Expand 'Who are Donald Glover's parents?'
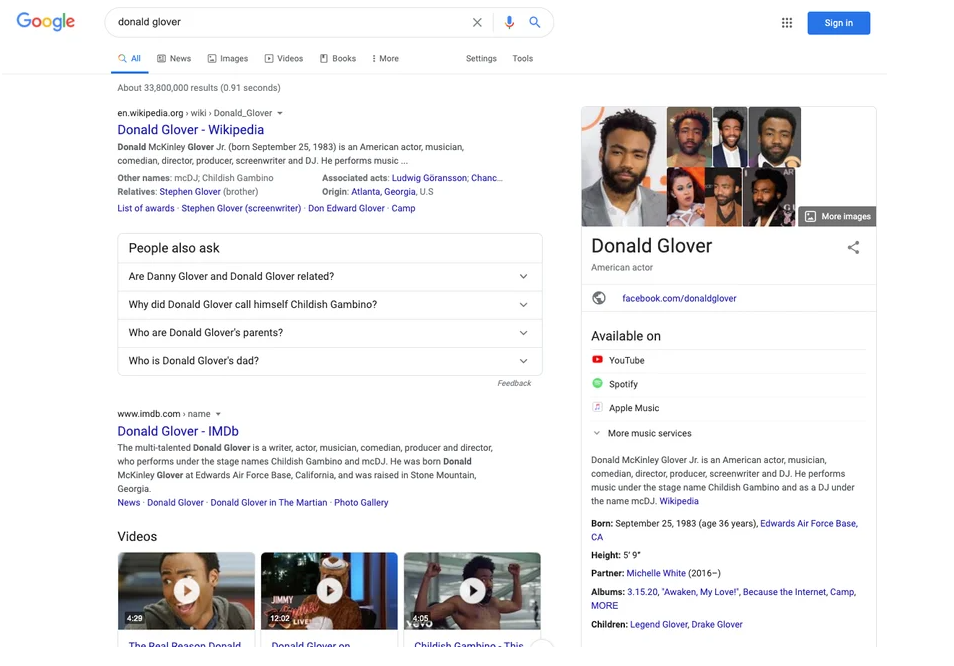The image size is (954, 666). [330, 333]
